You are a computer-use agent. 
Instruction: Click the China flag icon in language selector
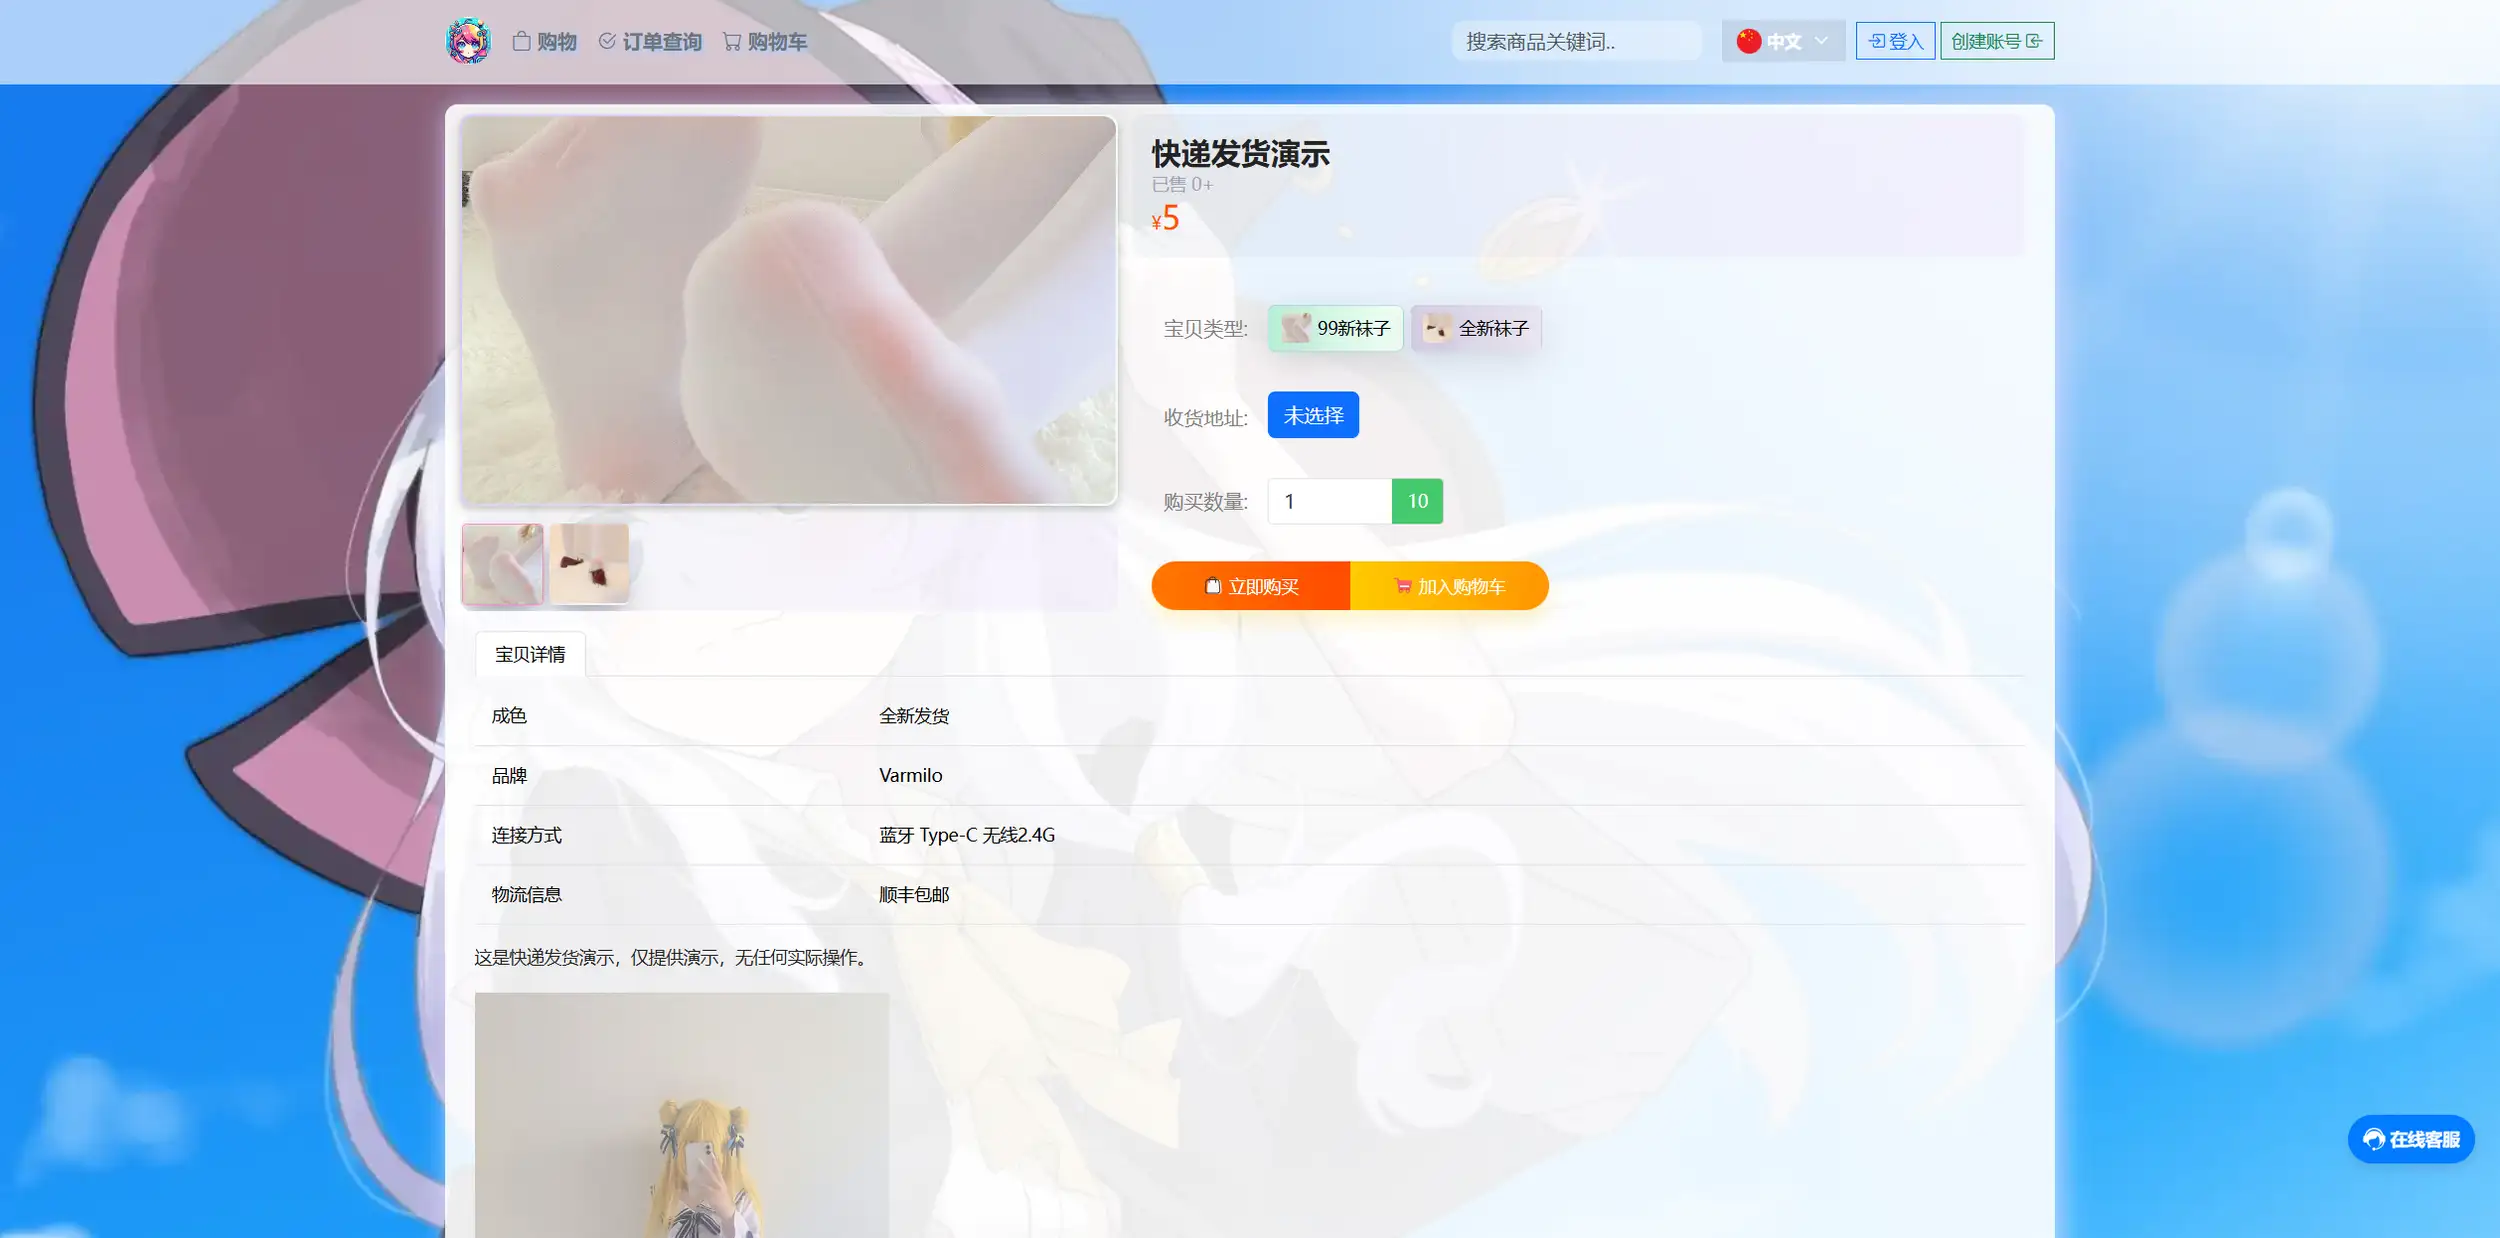[1749, 41]
